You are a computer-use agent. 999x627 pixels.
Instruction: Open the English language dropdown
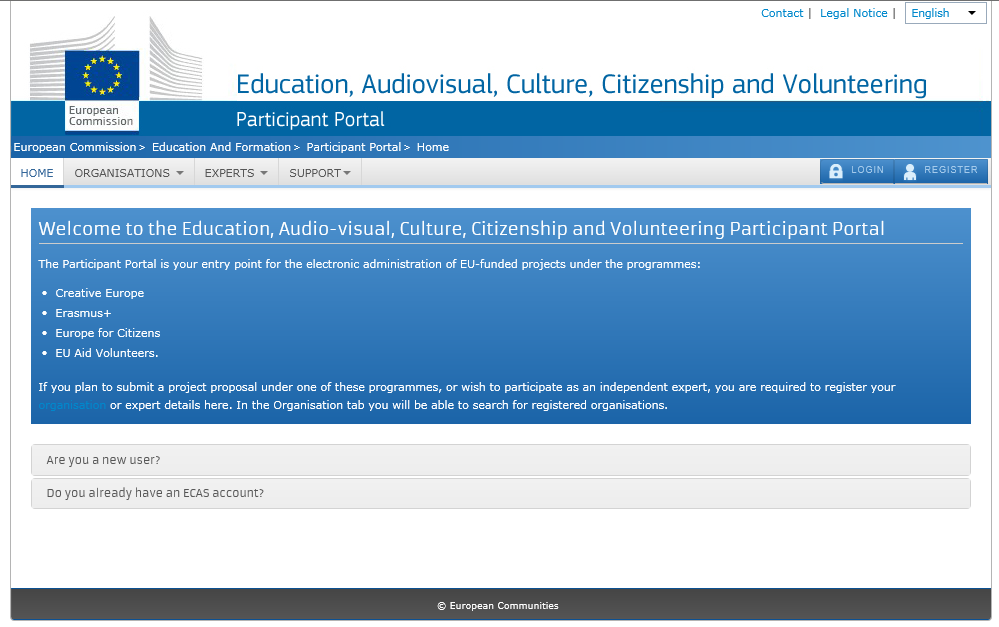tap(945, 13)
